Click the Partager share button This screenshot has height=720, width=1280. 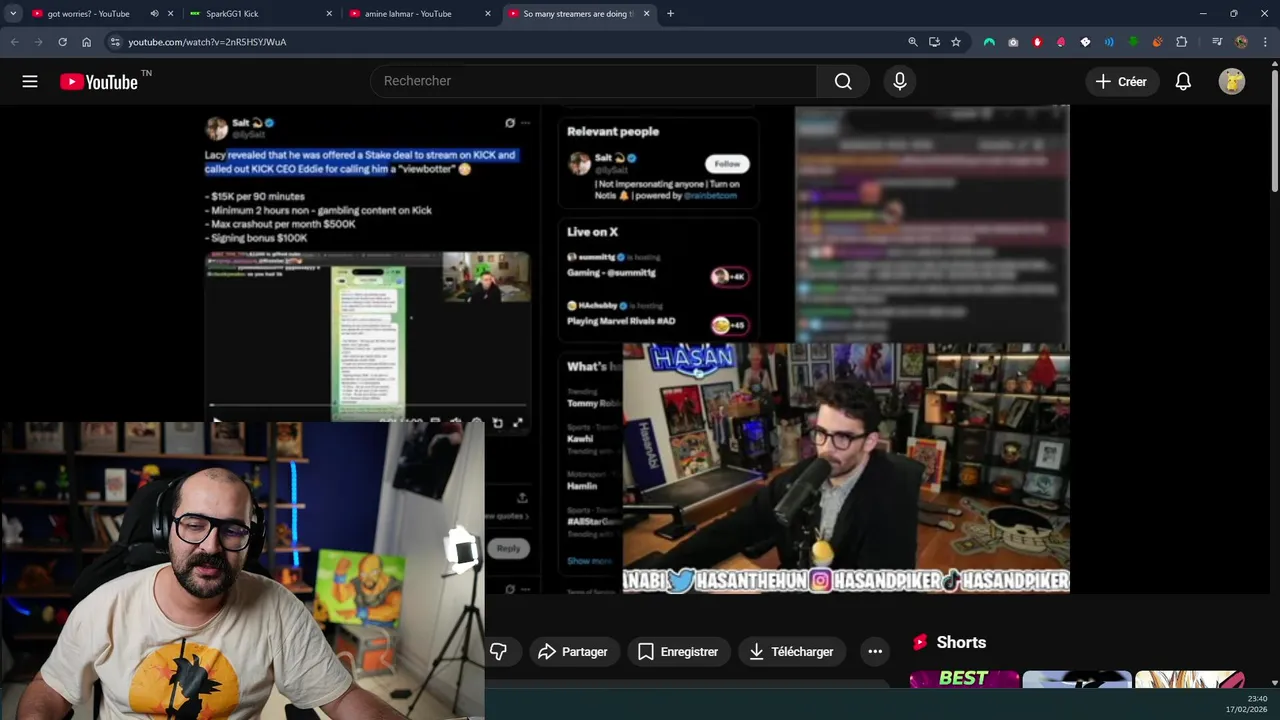(x=573, y=652)
